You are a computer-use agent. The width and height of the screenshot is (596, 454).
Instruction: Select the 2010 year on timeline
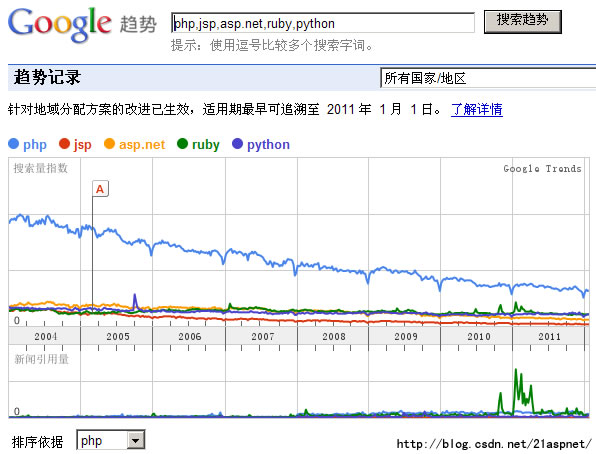point(479,337)
